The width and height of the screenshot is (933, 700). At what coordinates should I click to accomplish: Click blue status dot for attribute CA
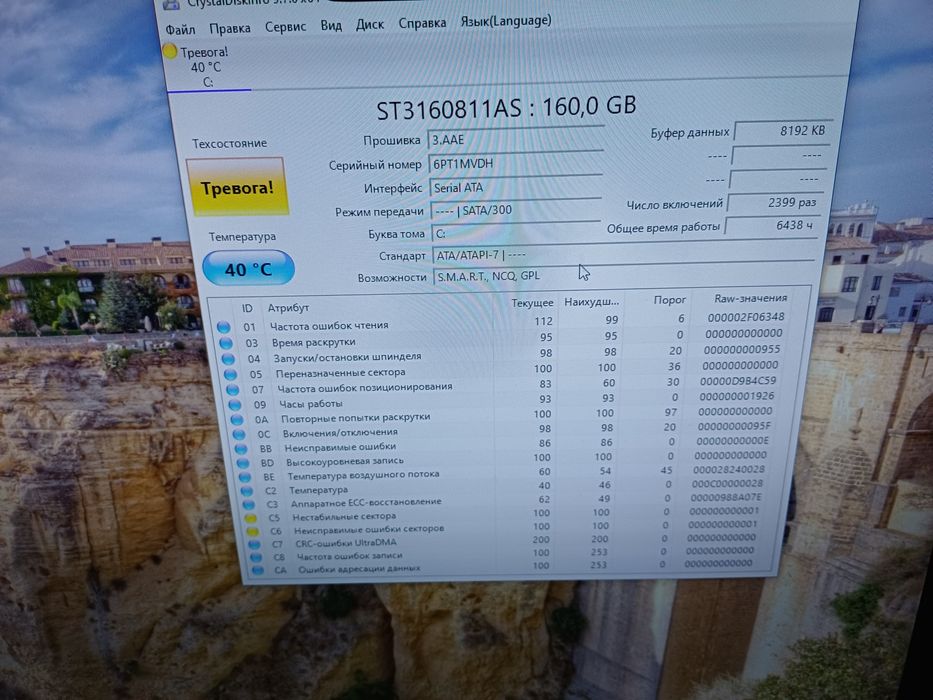[x=258, y=570]
